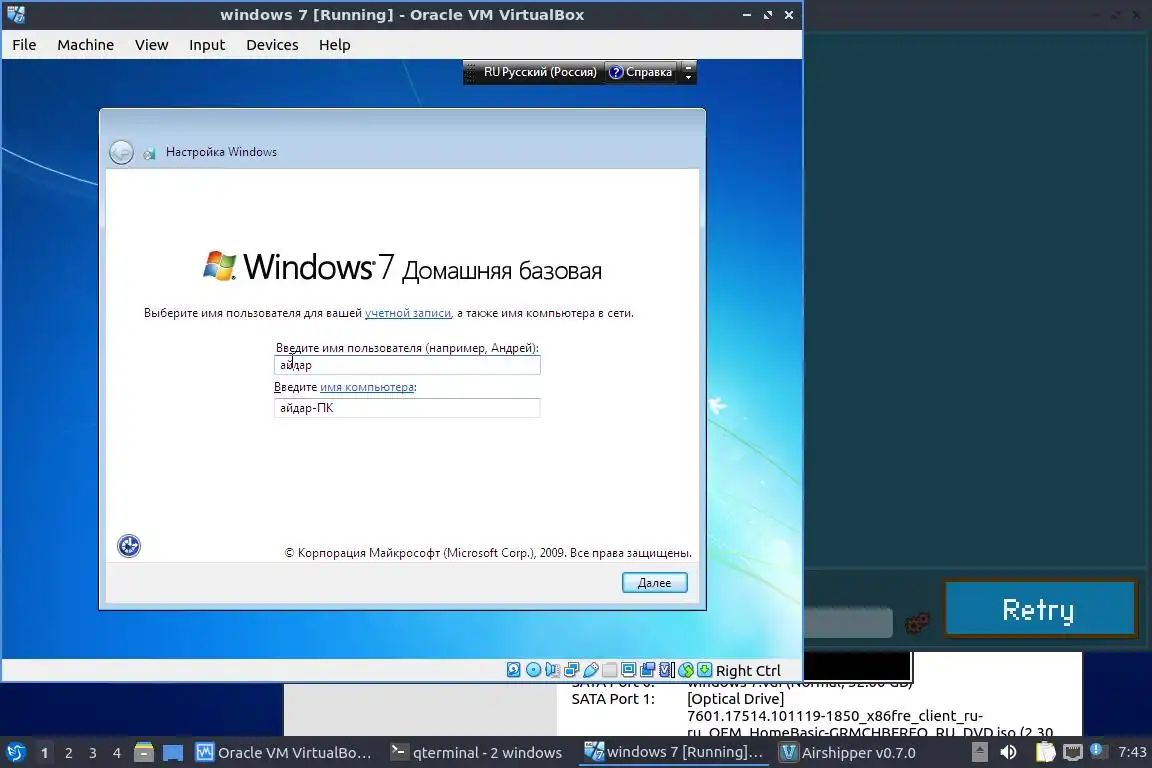Image resolution: width=1152 pixels, height=768 pixels.
Task: Click the show desktop icon in taskbar
Action: tap(173, 753)
